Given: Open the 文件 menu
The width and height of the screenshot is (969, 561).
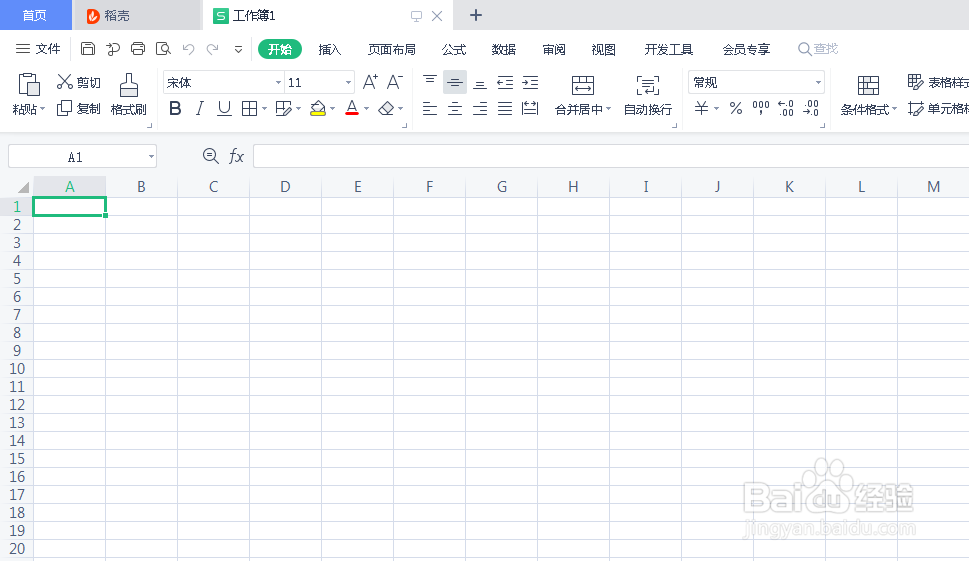Looking at the screenshot, I should pos(38,49).
